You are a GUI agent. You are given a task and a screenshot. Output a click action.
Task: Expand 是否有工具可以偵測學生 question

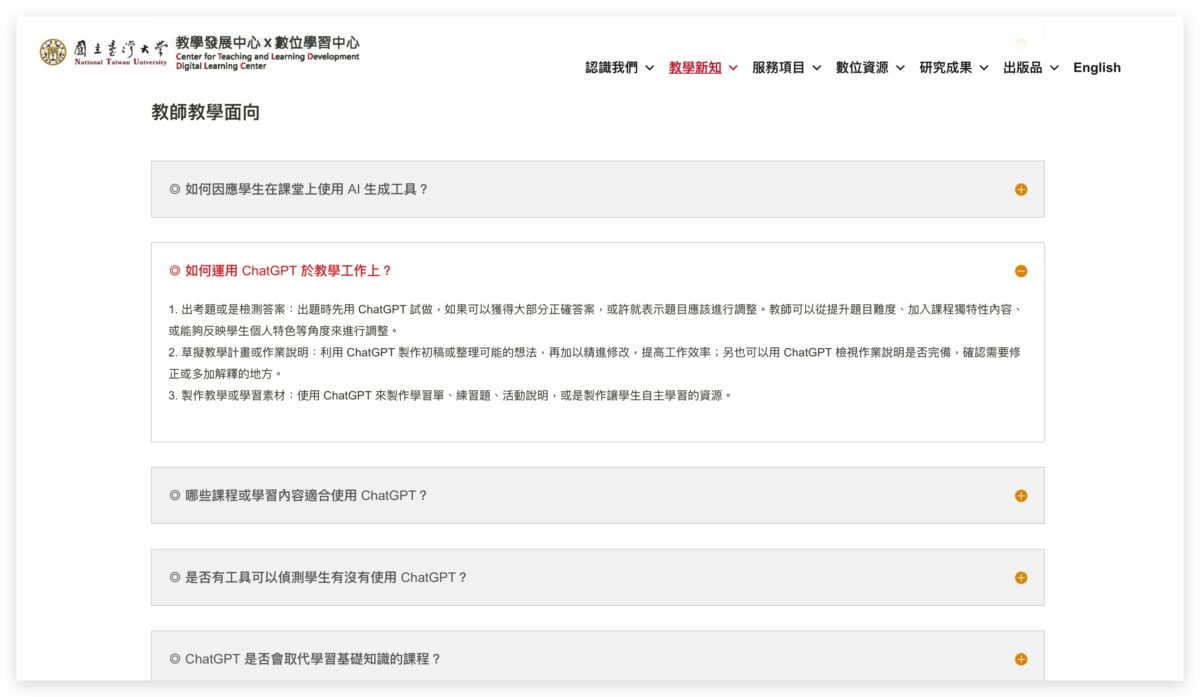(598, 577)
